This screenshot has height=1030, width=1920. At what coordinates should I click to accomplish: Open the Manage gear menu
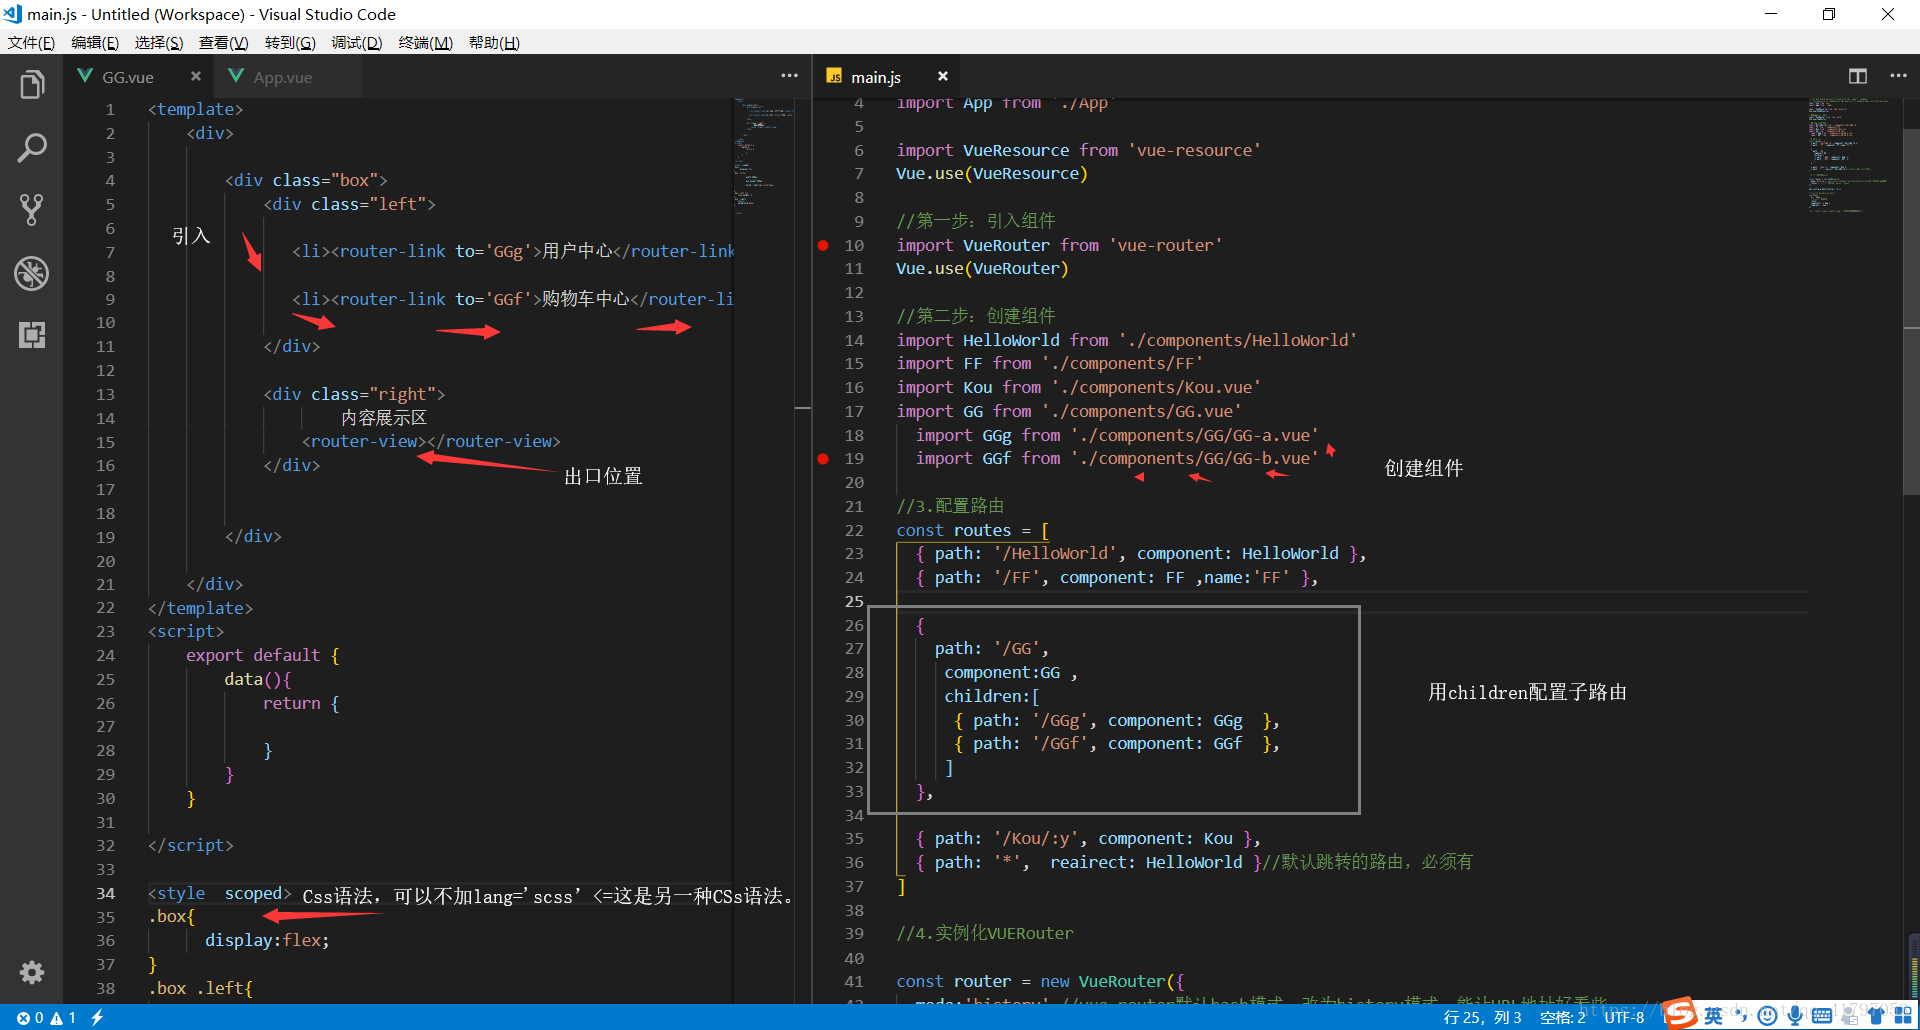(x=32, y=972)
